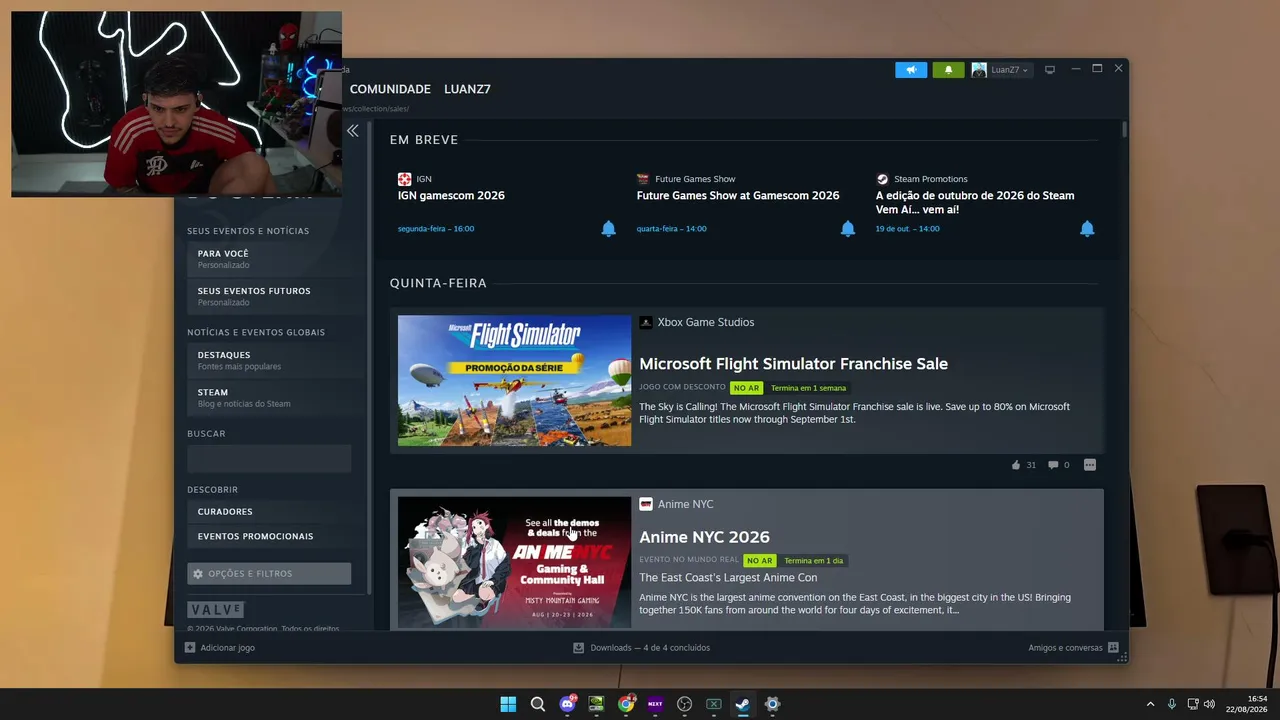Open the NVIDIA app from the taskbar
Image resolution: width=1280 pixels, height=720 pixels.
(596, 704)
